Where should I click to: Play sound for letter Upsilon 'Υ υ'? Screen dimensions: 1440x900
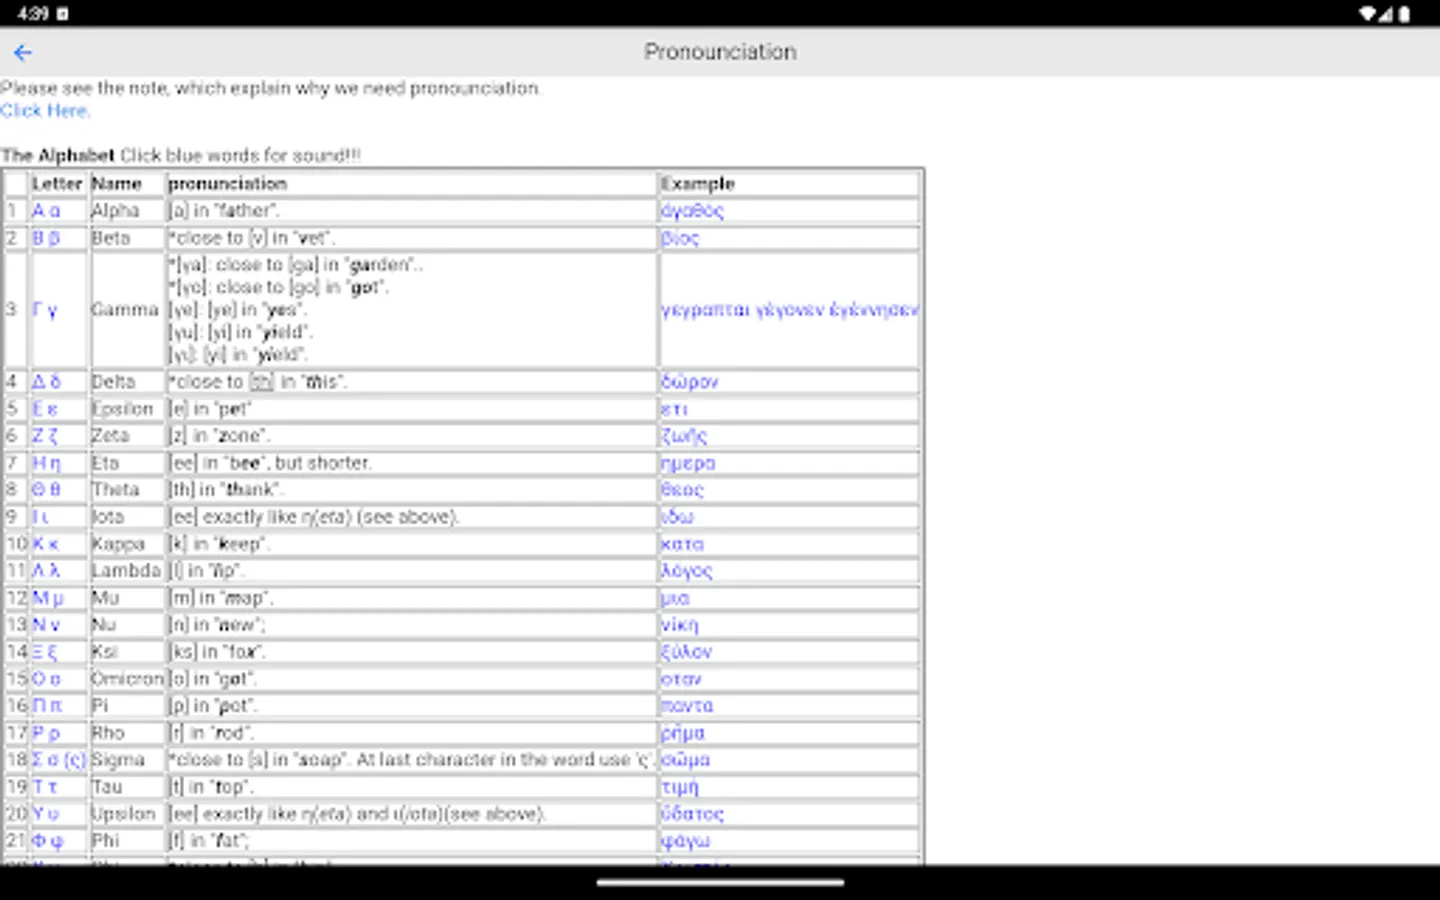click(46, 814)
